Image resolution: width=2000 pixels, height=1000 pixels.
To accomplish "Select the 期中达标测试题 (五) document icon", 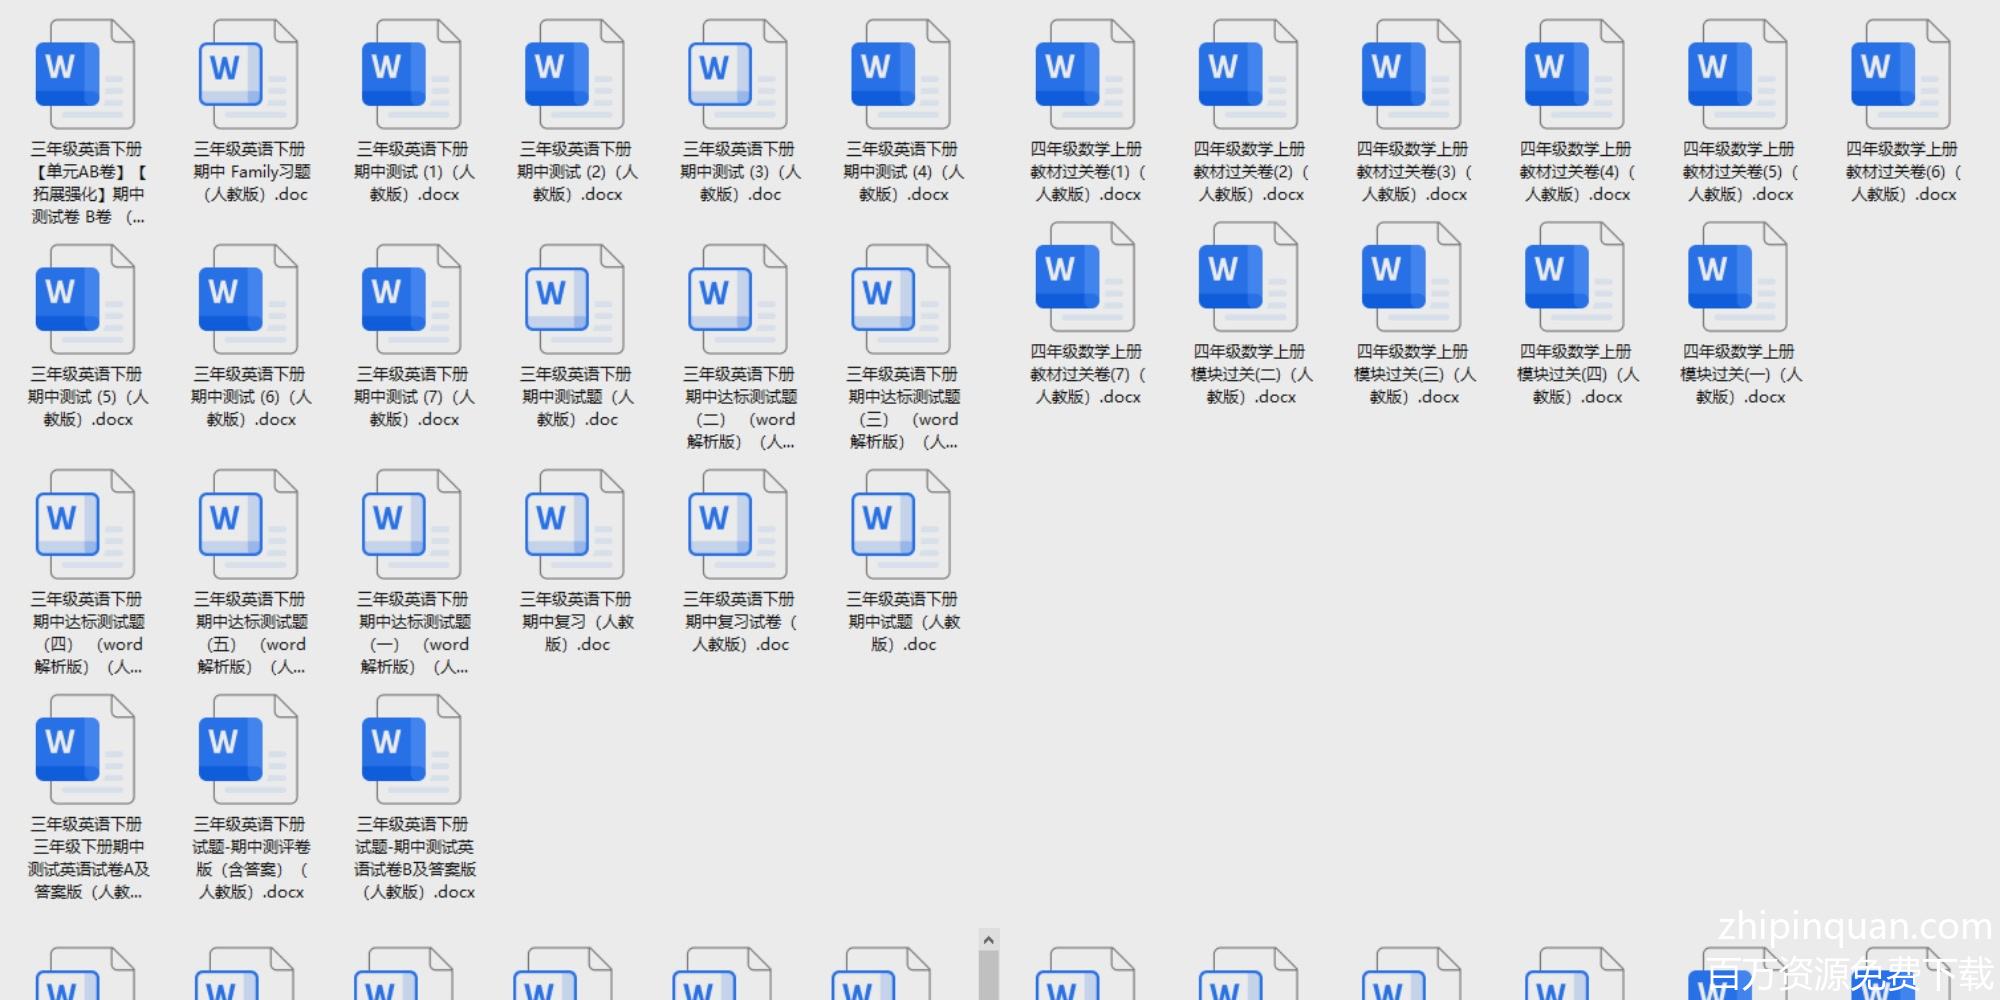I will (249, 525).
